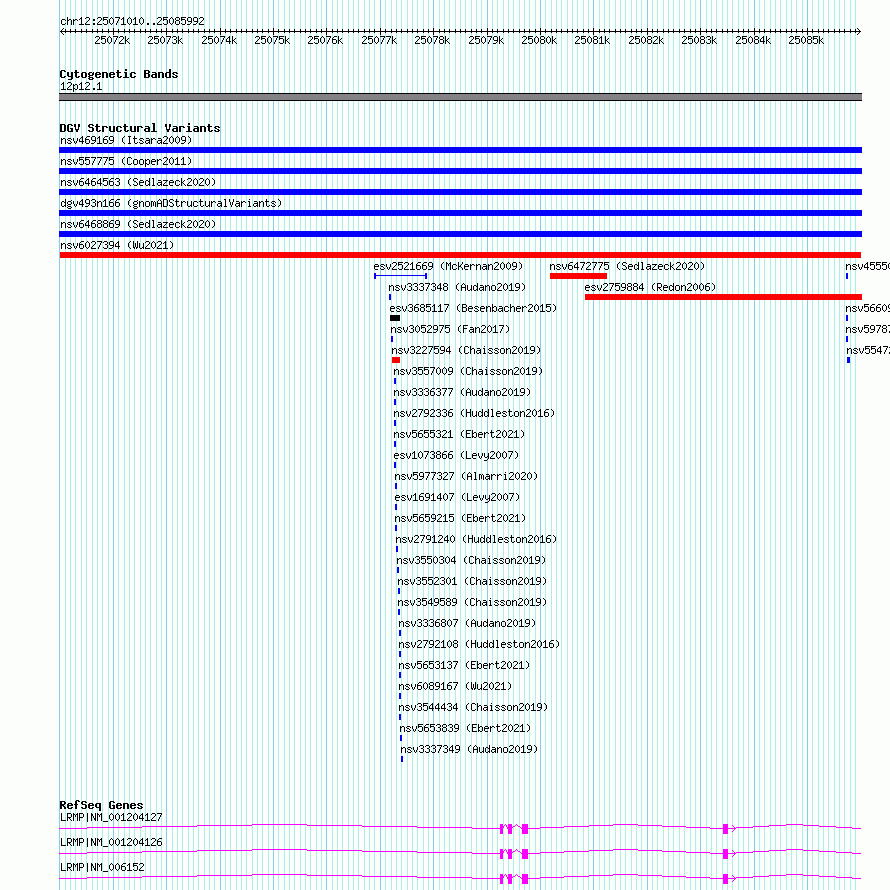
Task: Click the esv2759884 (Redon2006) label
Action: click(650, 287)
